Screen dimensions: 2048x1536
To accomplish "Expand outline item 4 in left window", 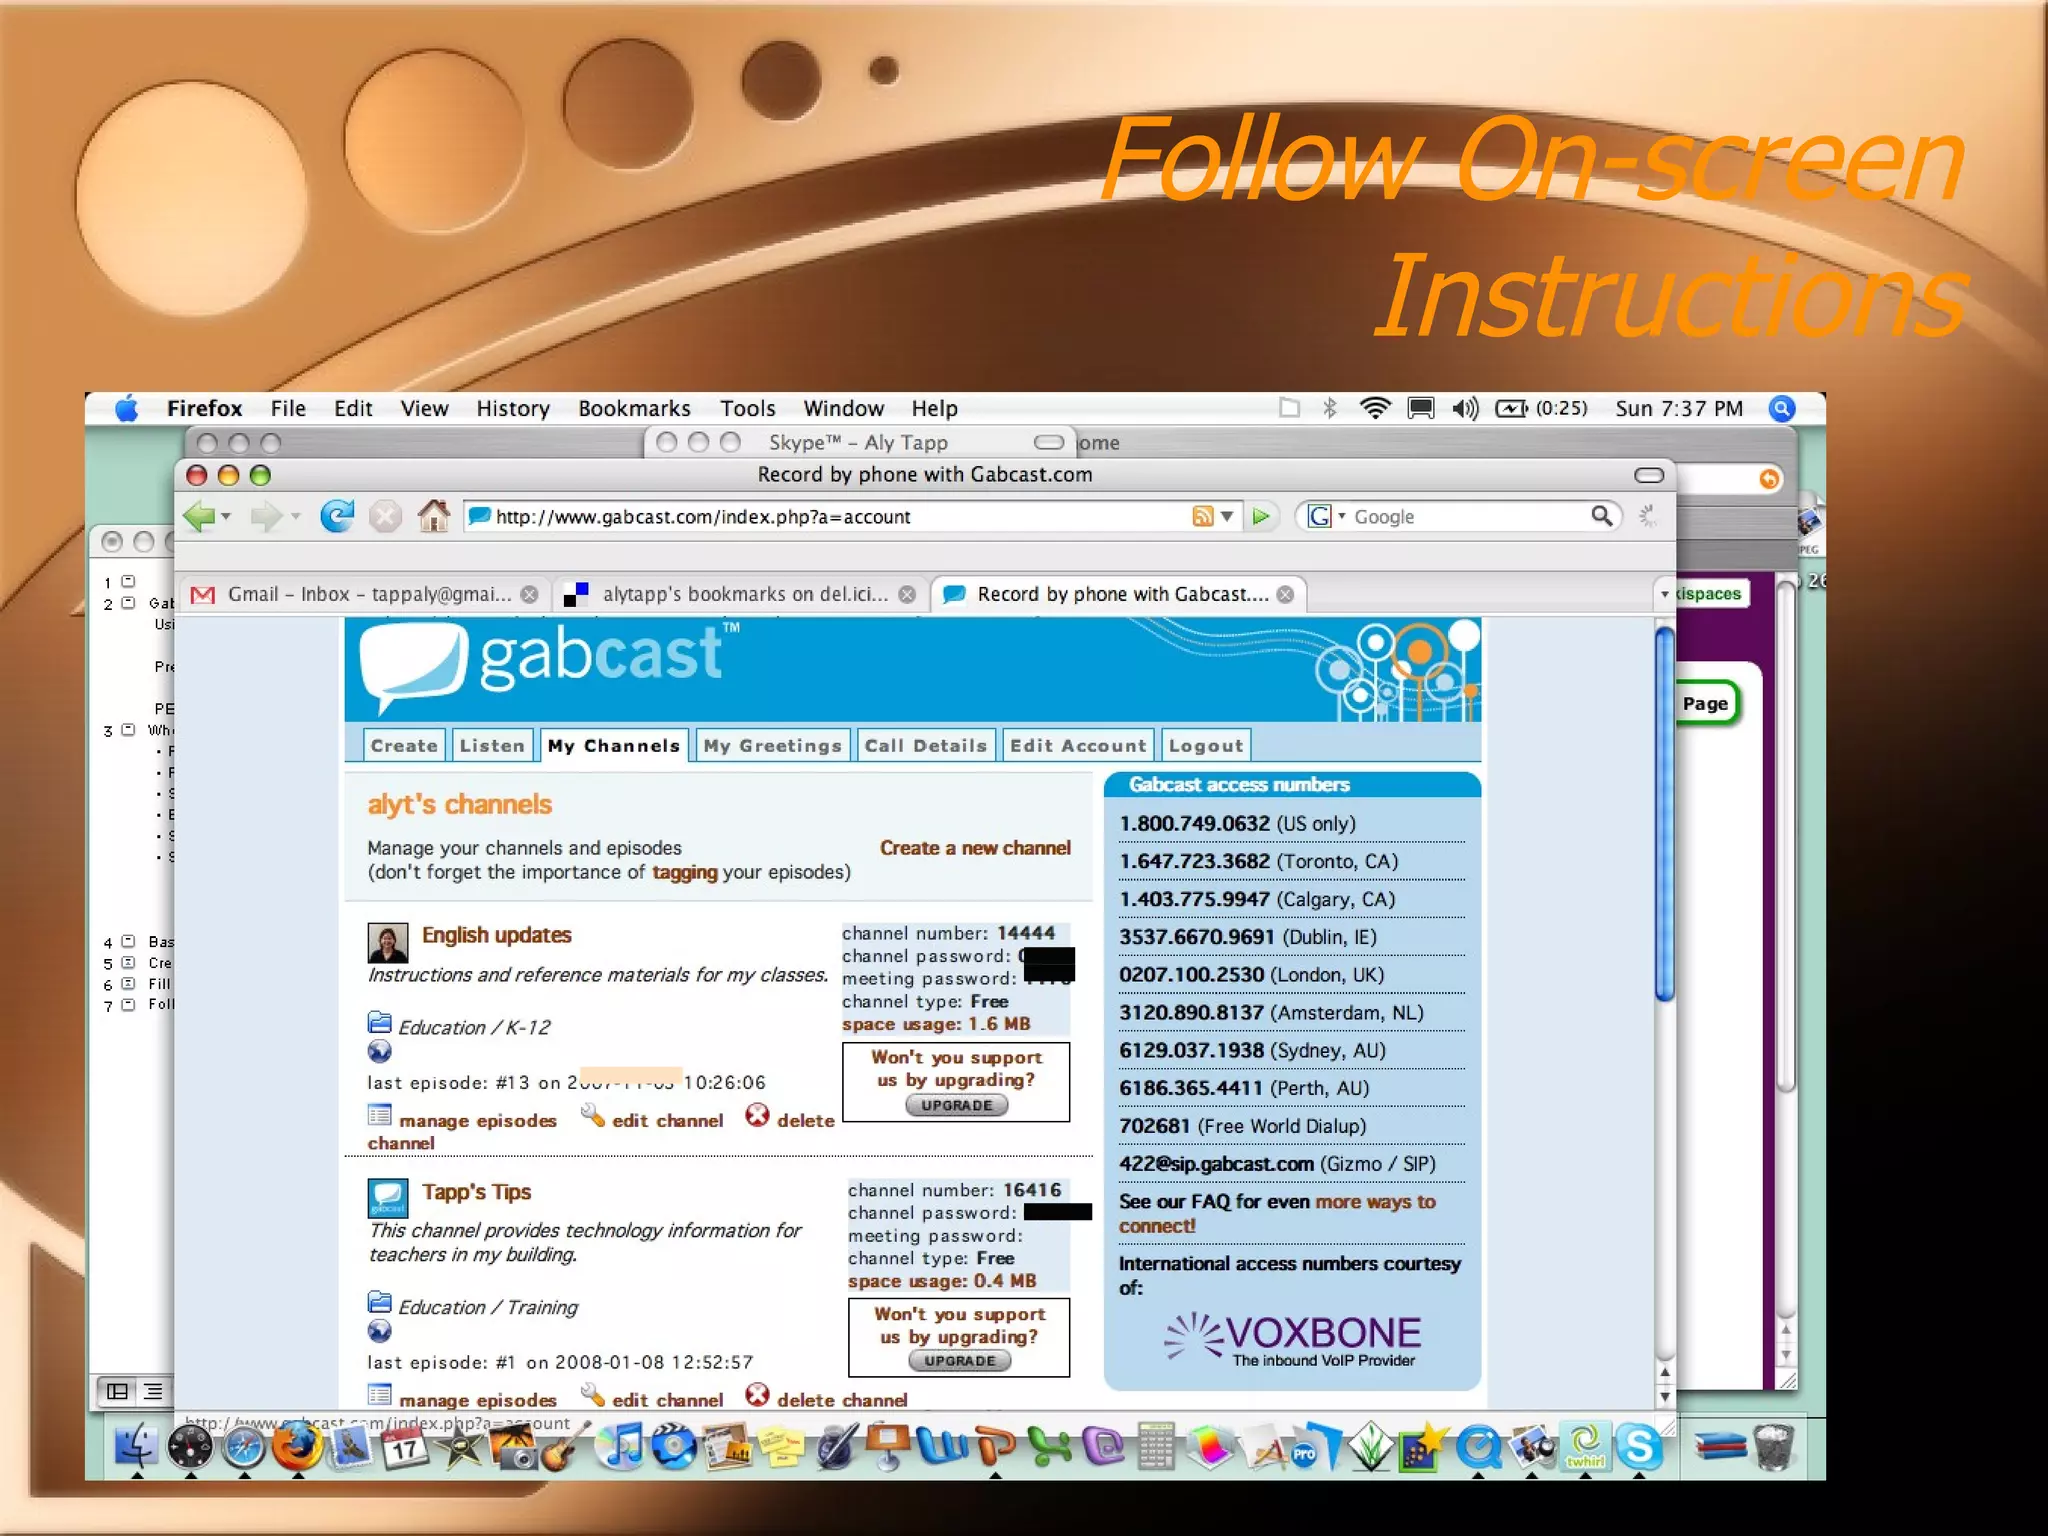I will pos(128,942).
